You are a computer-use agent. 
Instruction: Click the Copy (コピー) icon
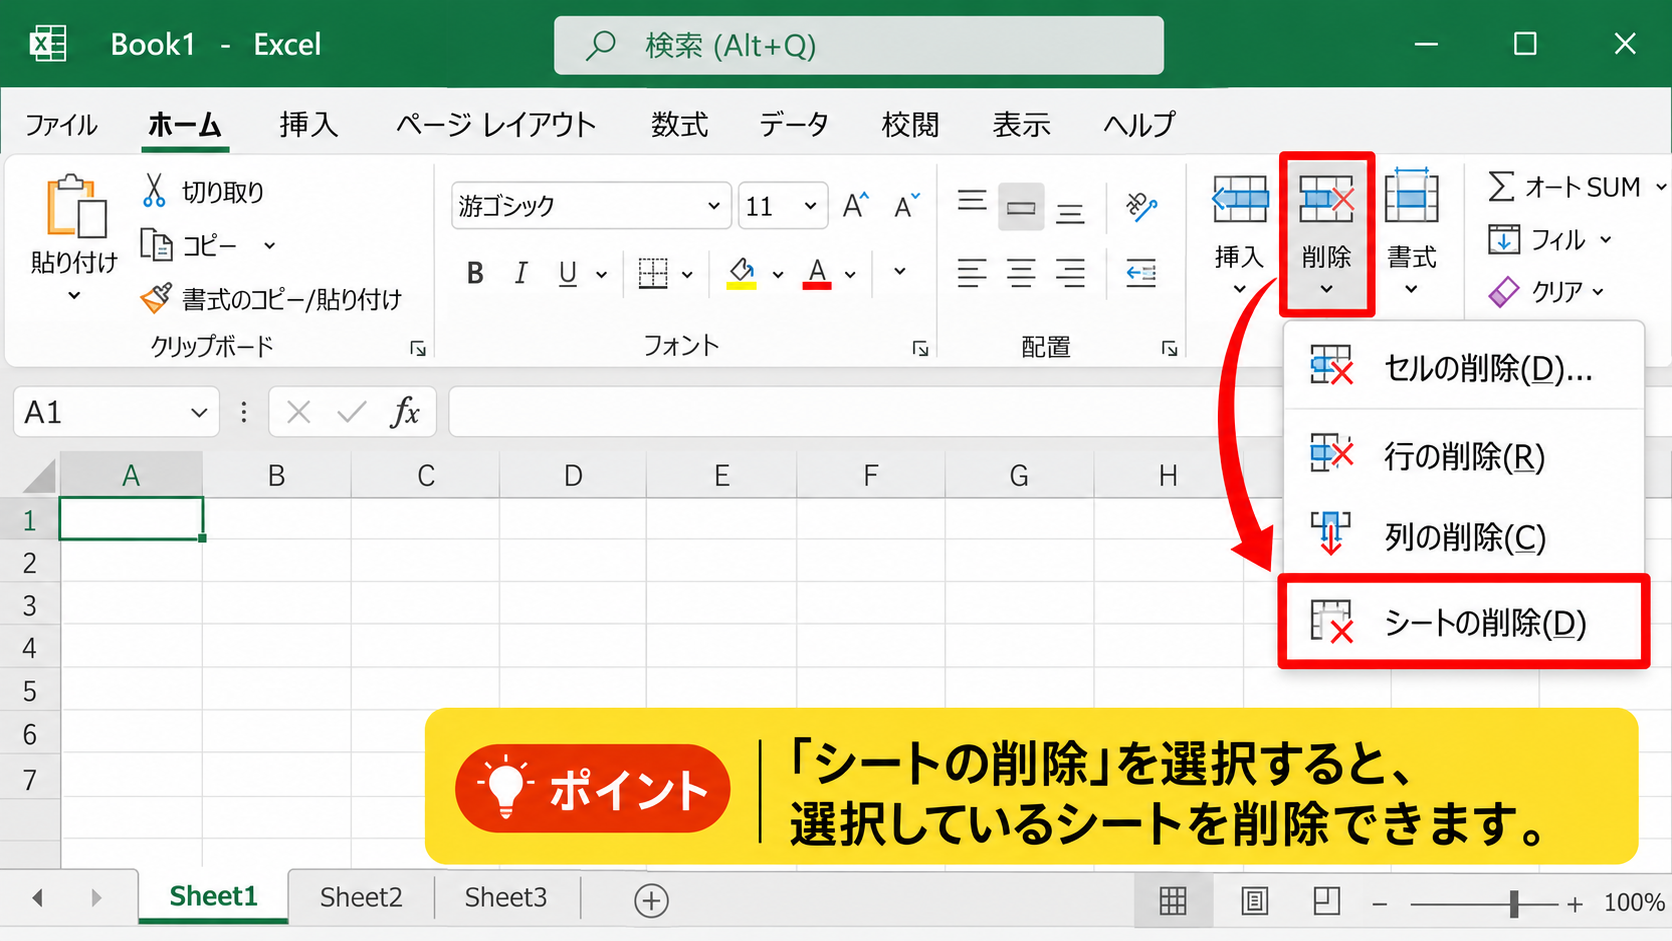click(156, 244)
